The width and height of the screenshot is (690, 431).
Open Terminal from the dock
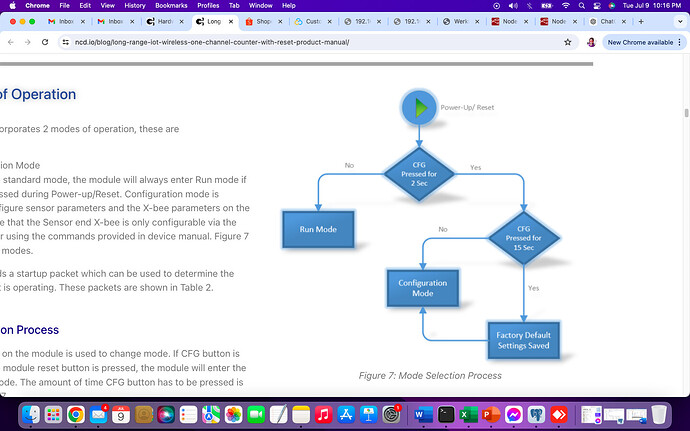[445, 414]
